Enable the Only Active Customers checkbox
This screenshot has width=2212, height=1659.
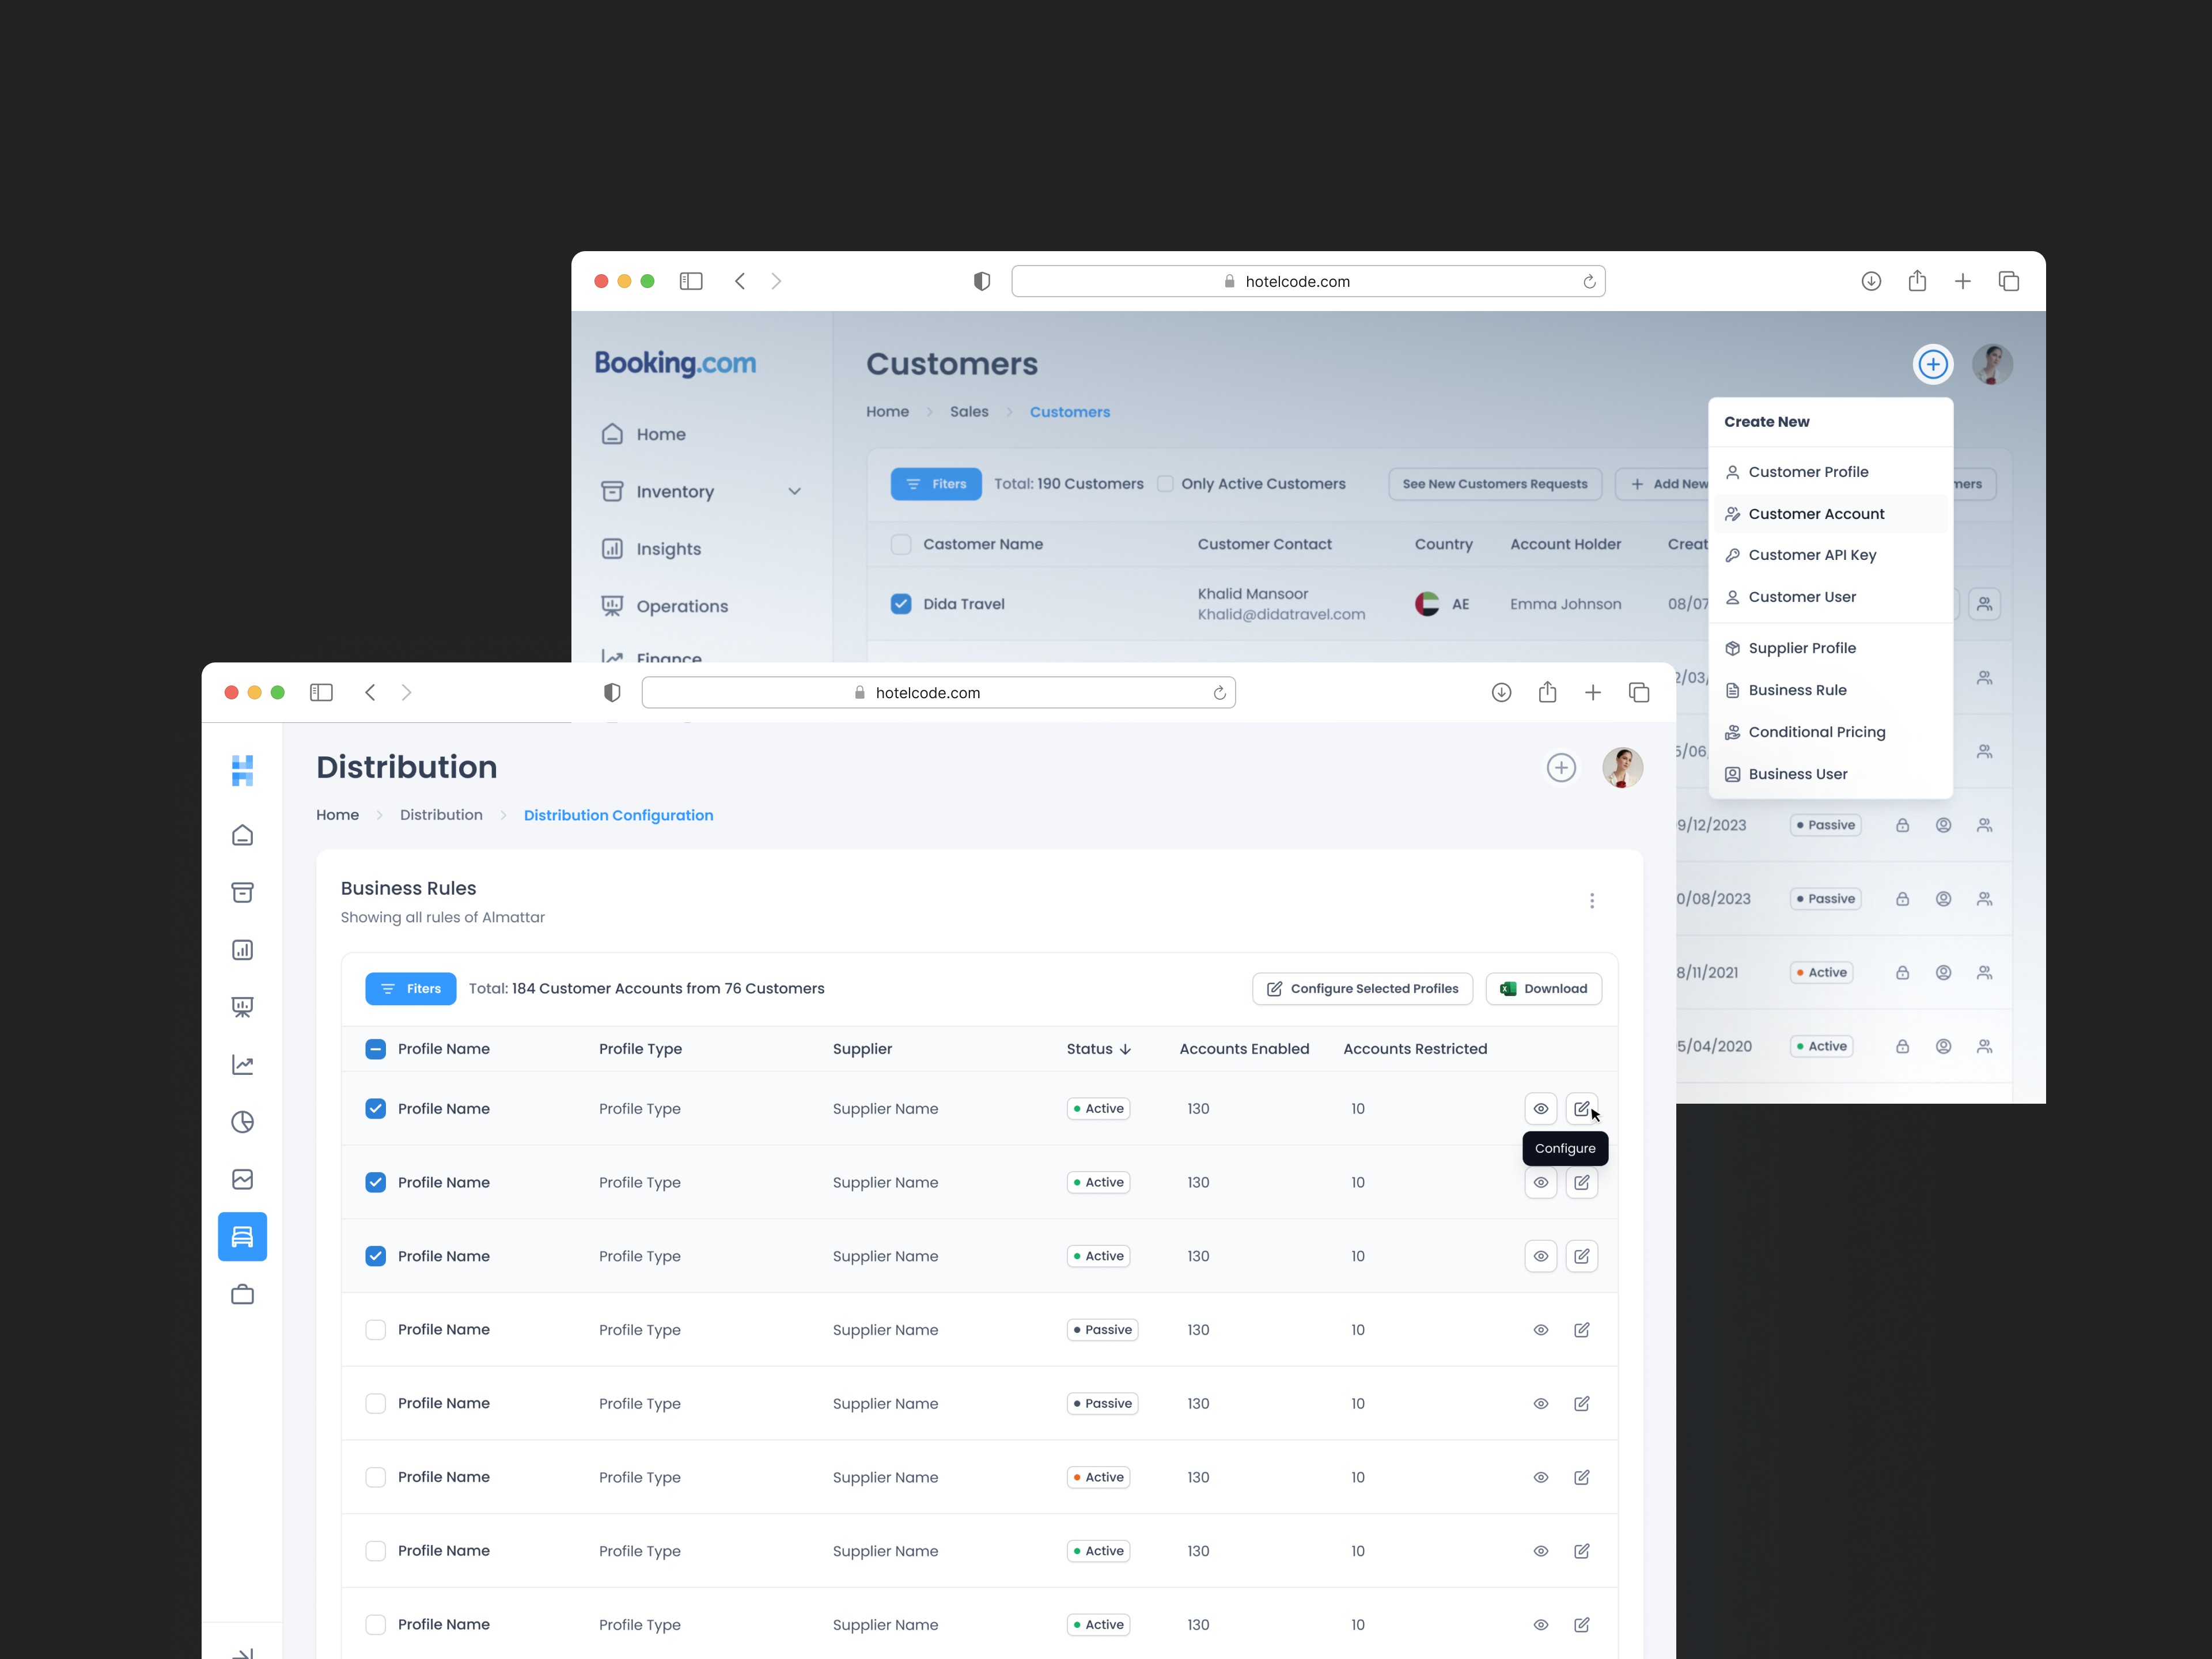click(x=1166, y=483)
